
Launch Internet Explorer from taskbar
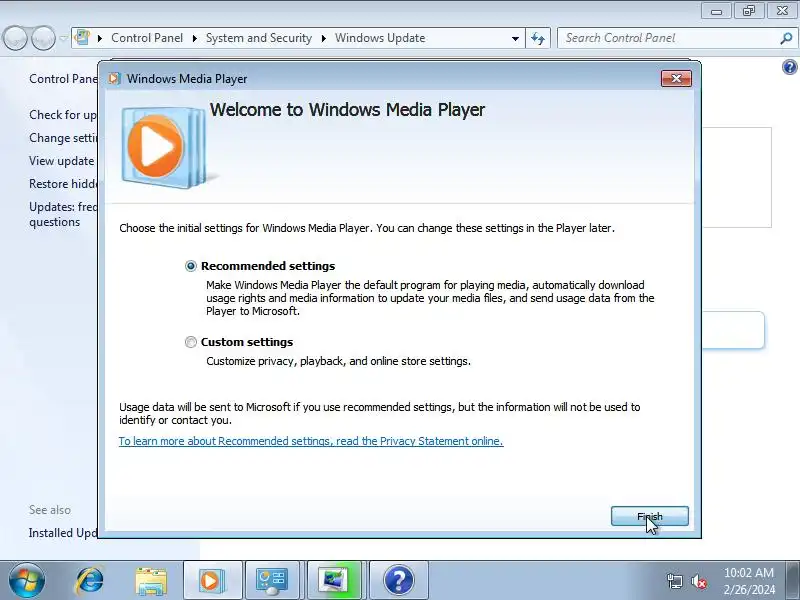[x=90, y=580]
